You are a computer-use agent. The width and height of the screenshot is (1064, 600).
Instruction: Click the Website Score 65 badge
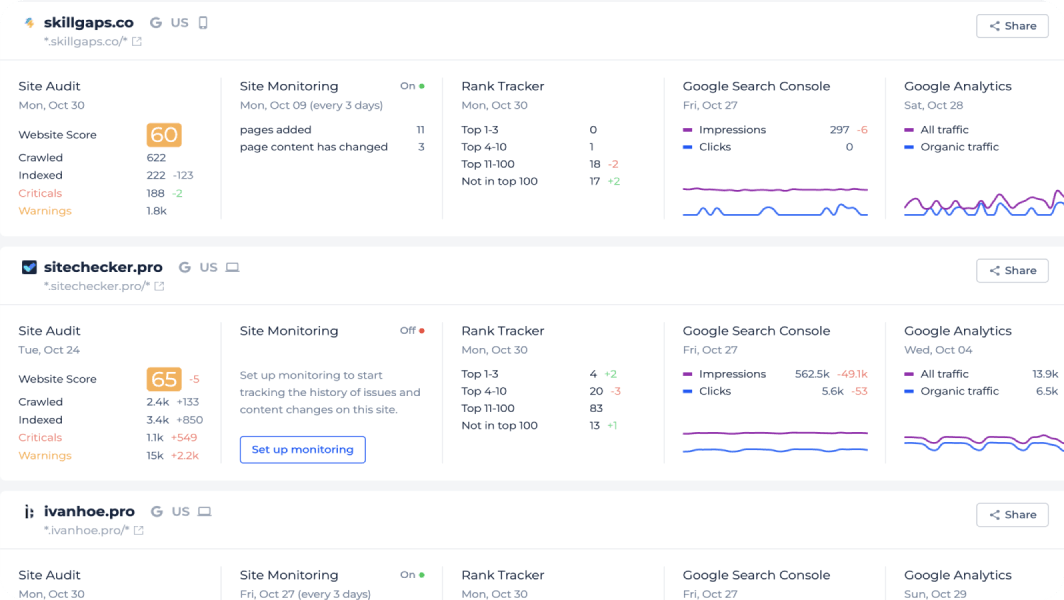(x=164, y=379)
